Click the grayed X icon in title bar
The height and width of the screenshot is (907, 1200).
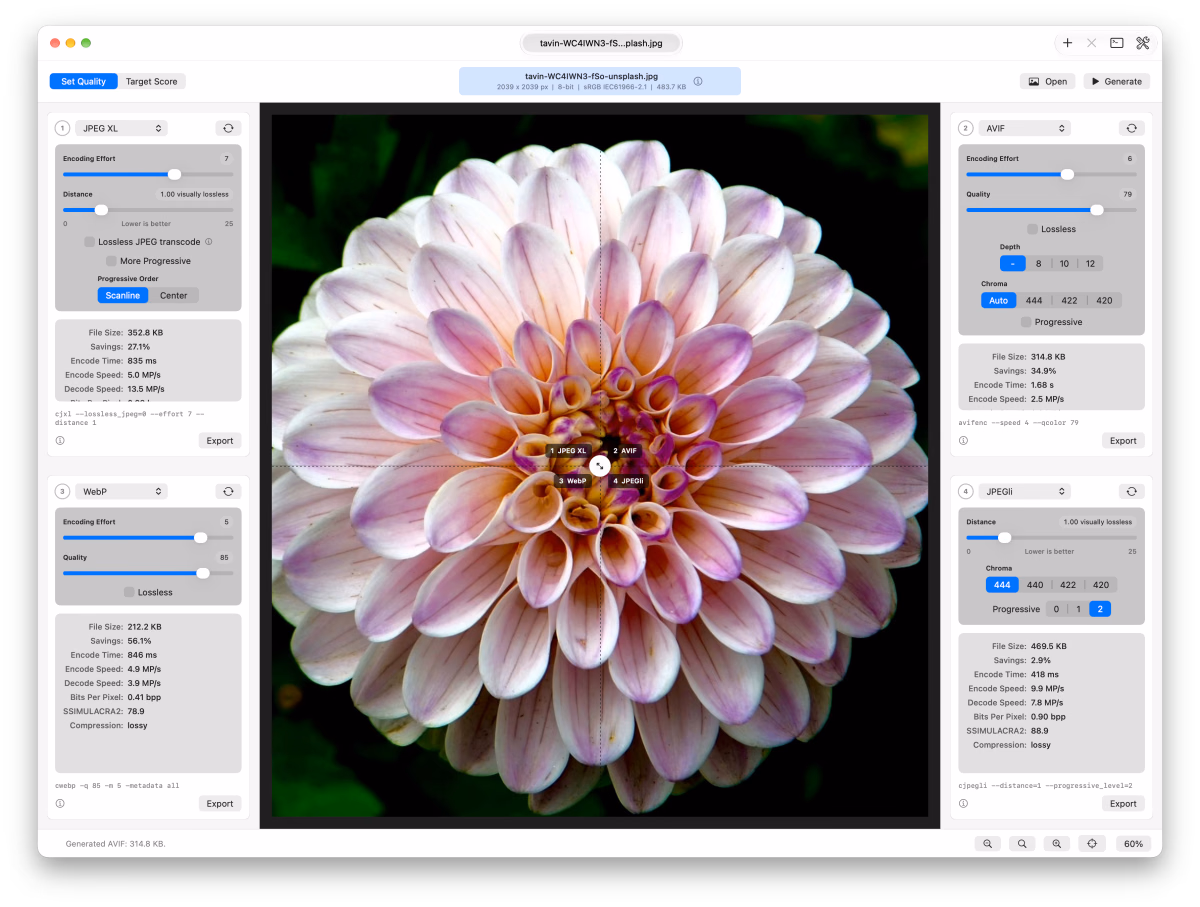pyautogui.click(x=1091, y=43)
